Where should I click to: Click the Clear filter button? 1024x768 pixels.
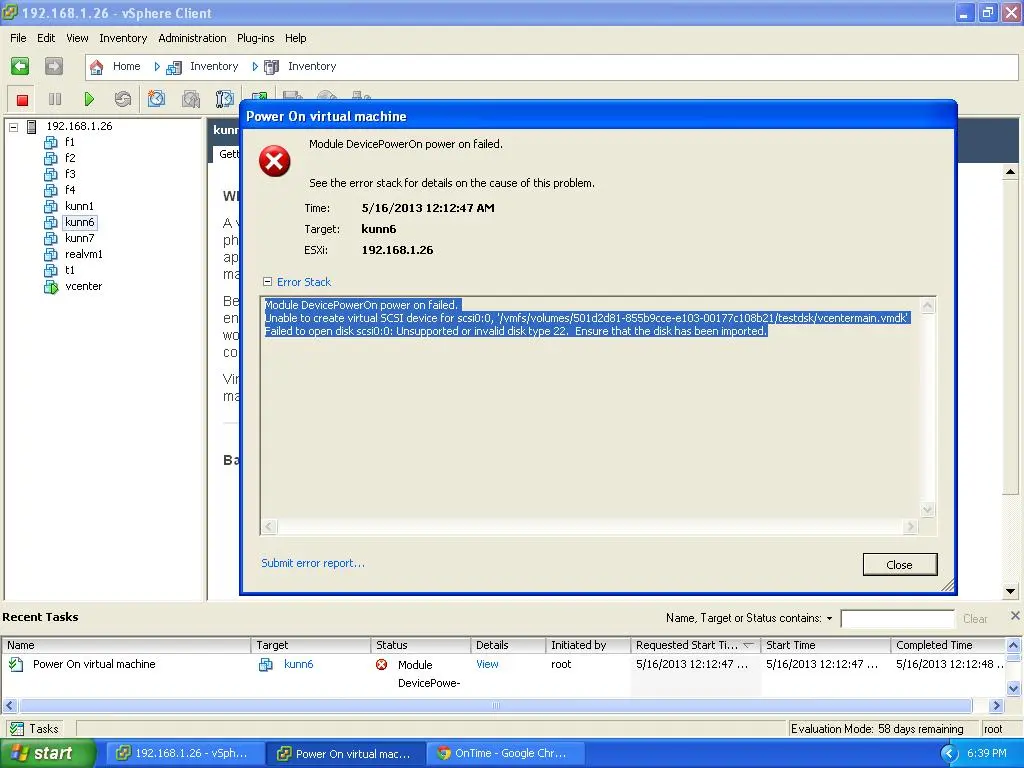[975, 618]
